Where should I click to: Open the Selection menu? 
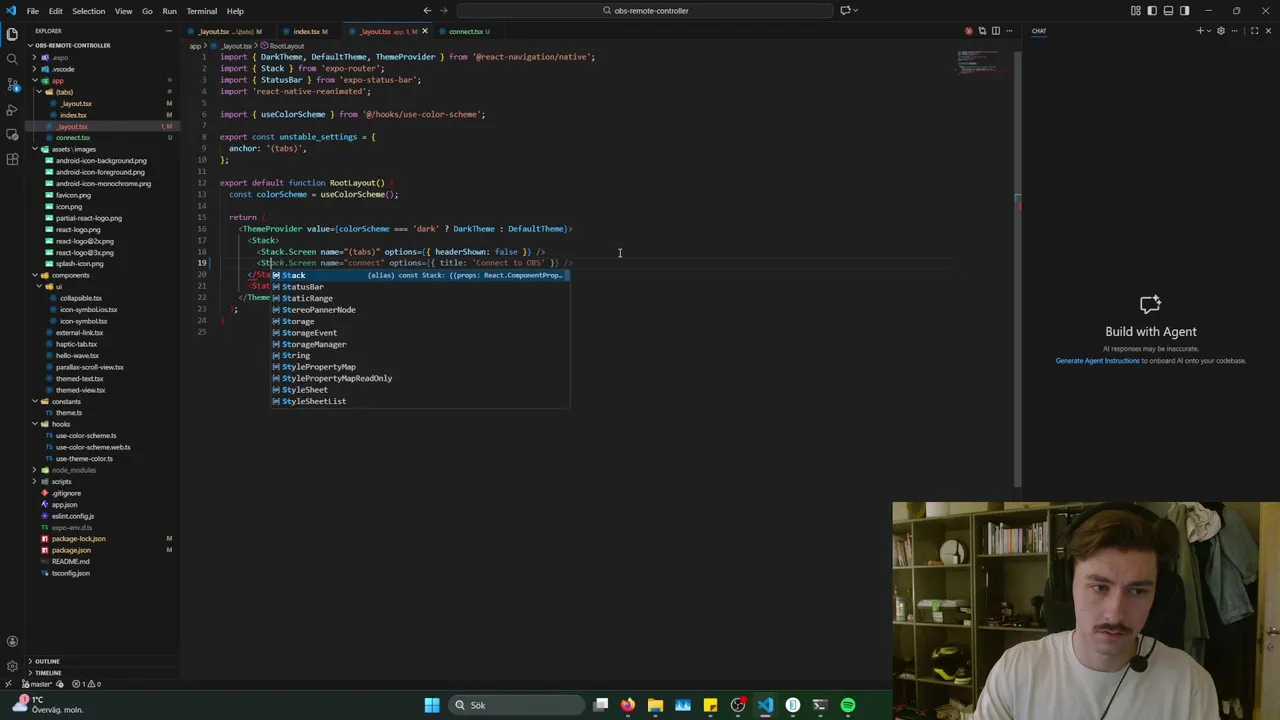click(x=88, y=11)
